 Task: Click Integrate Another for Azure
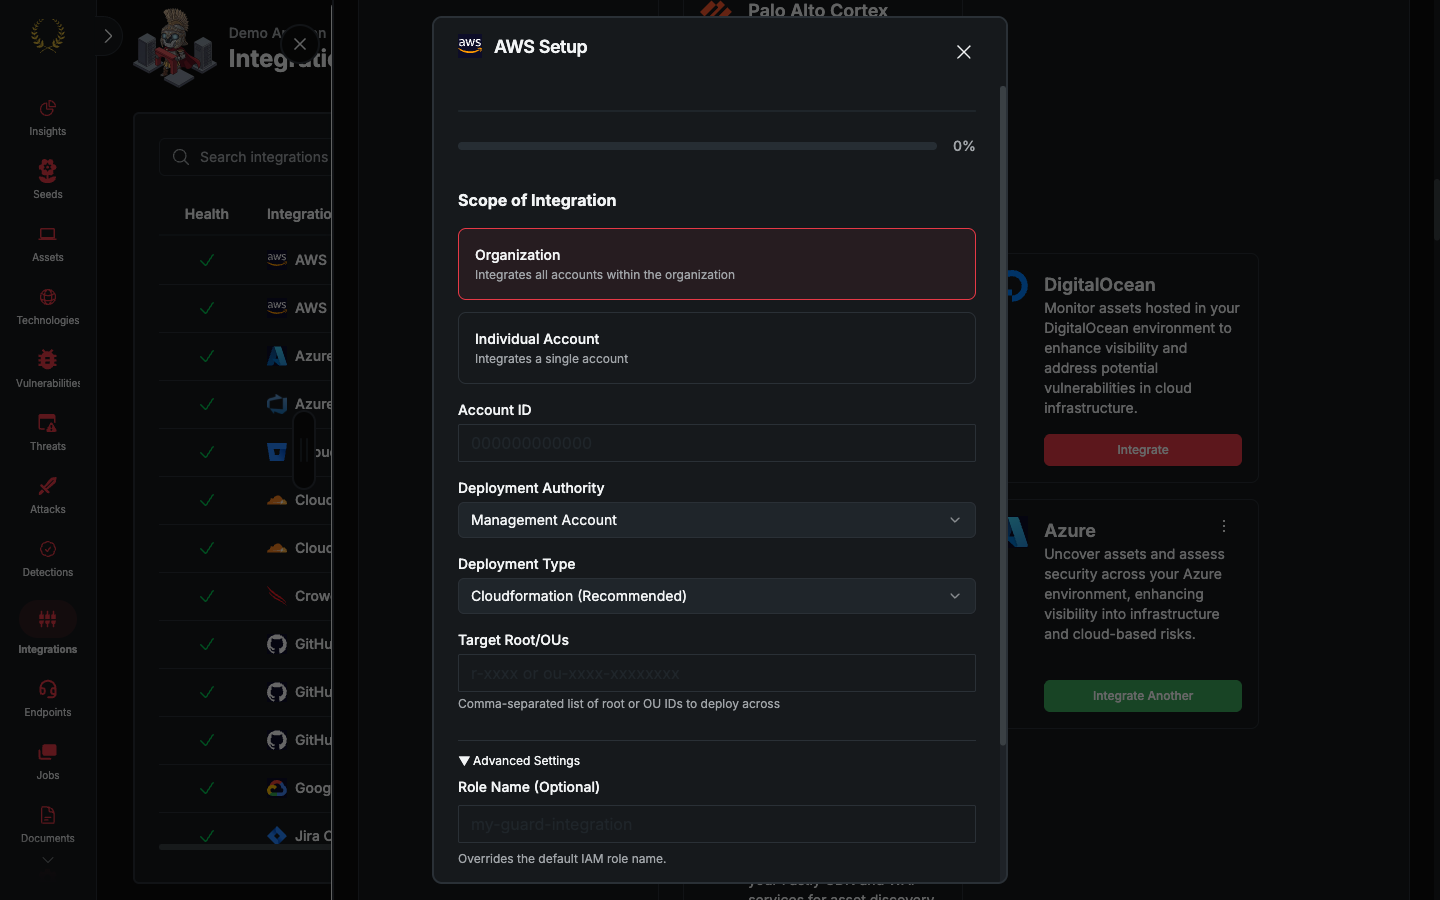click(1142, 696)
